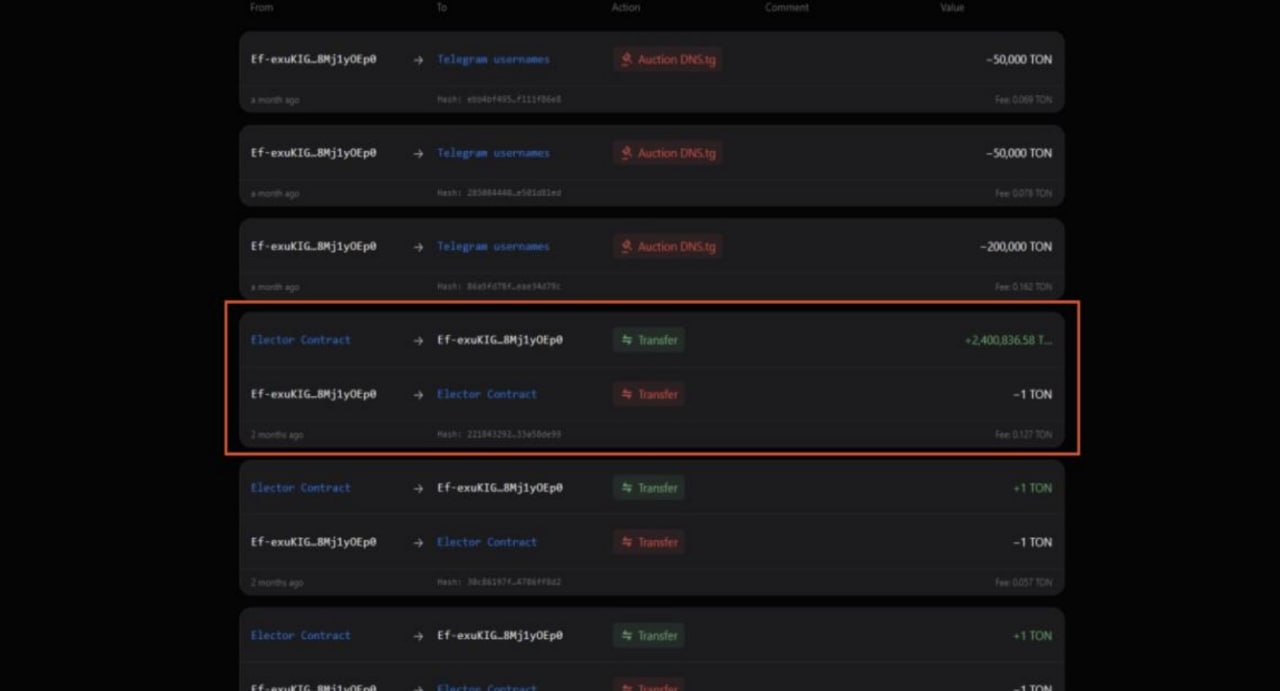Click the green transfer icon in the Fee 0.057 transaction
Viewport: 1280px width, 691px height.
627,488
